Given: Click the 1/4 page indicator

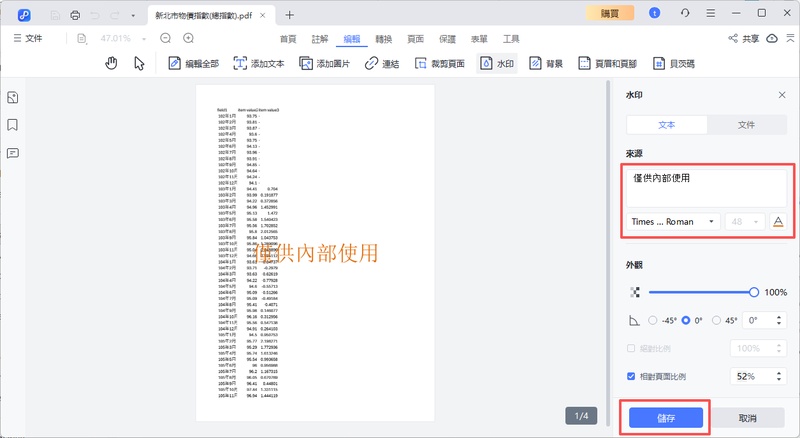Looking at the screenshot, I should pyautogui.click(x=581, y=416).
